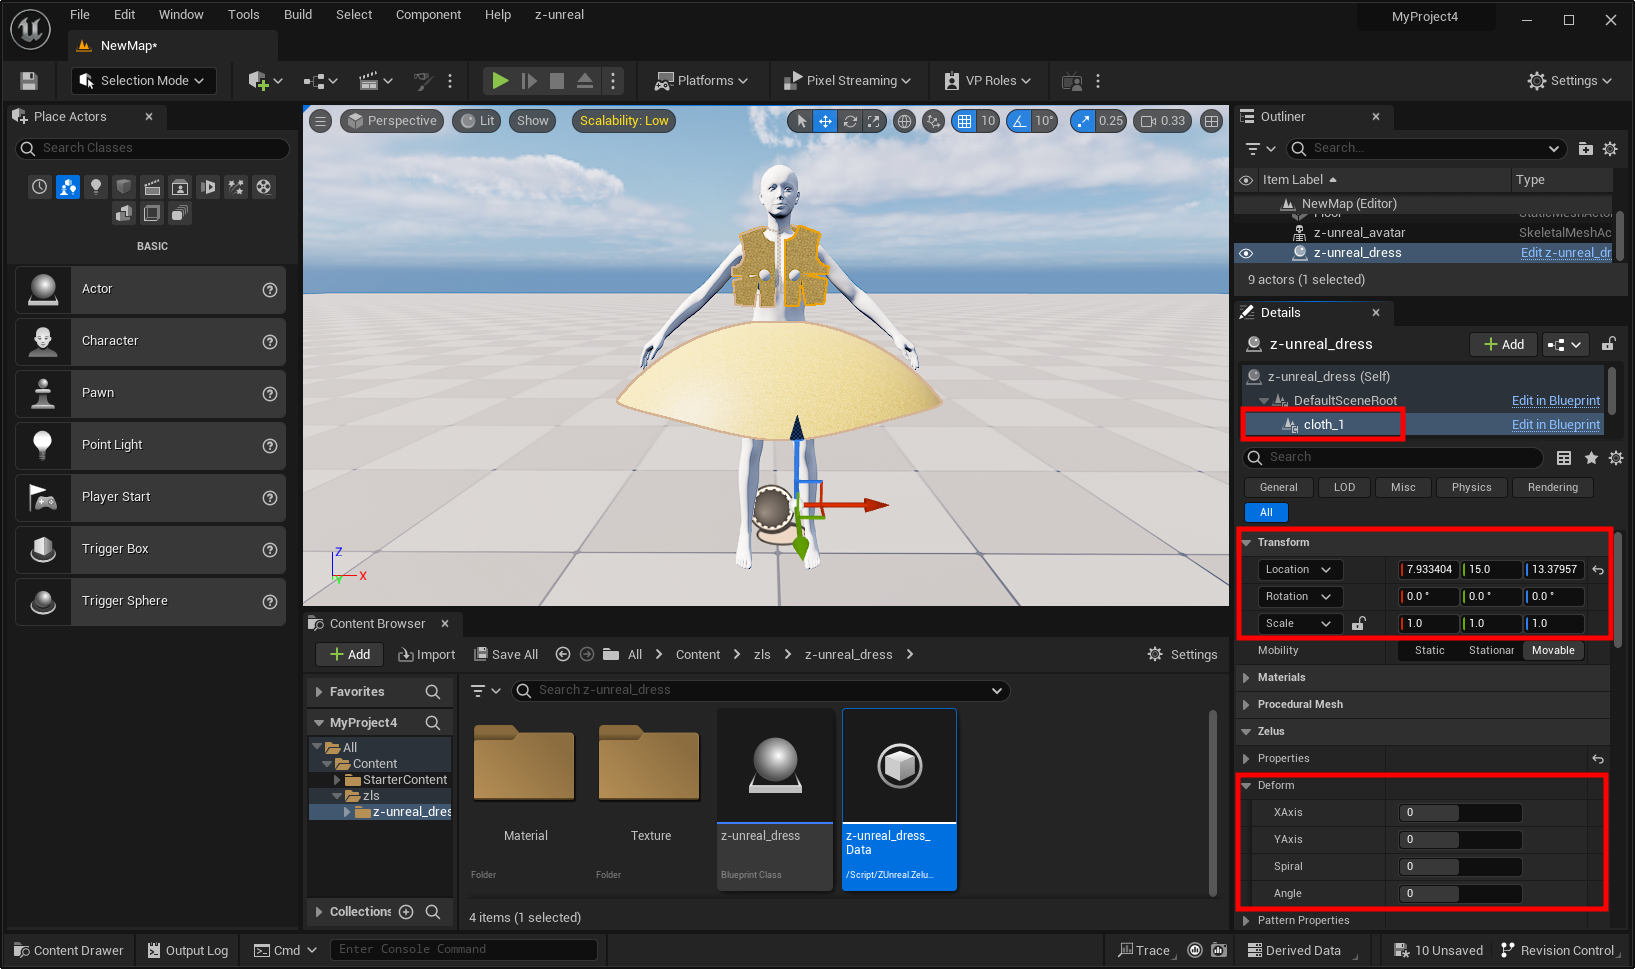Screen dimensions: 1635x969
Task: Click Add button in Details panel
Action: [x=1504, y=344]
